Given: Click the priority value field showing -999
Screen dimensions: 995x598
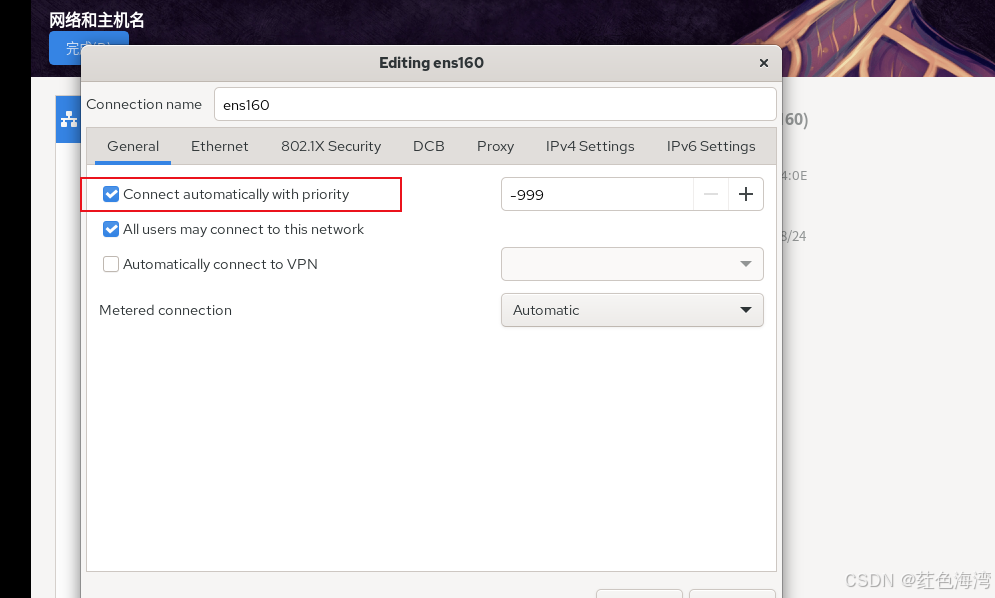Looking at the screenshot, I should point(596,194).
